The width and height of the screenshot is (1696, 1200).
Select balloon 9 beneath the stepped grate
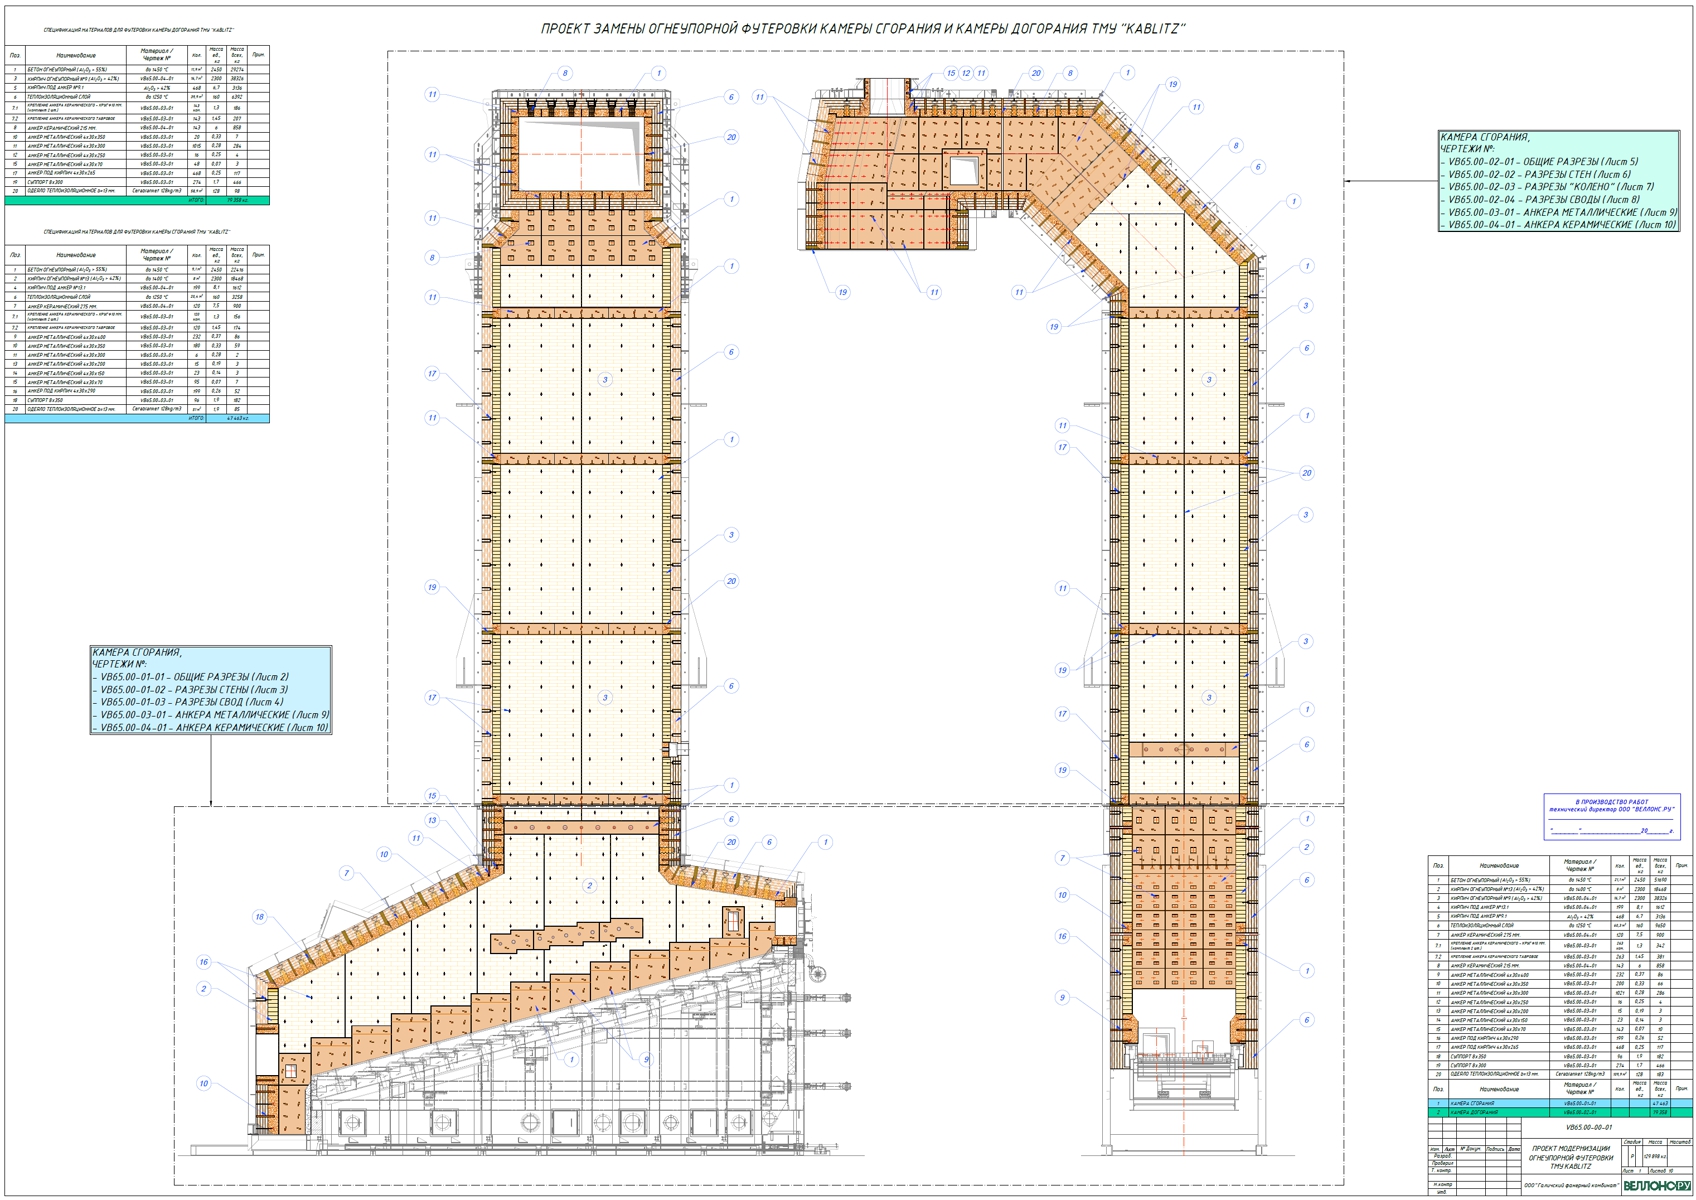pos(646,1059)
